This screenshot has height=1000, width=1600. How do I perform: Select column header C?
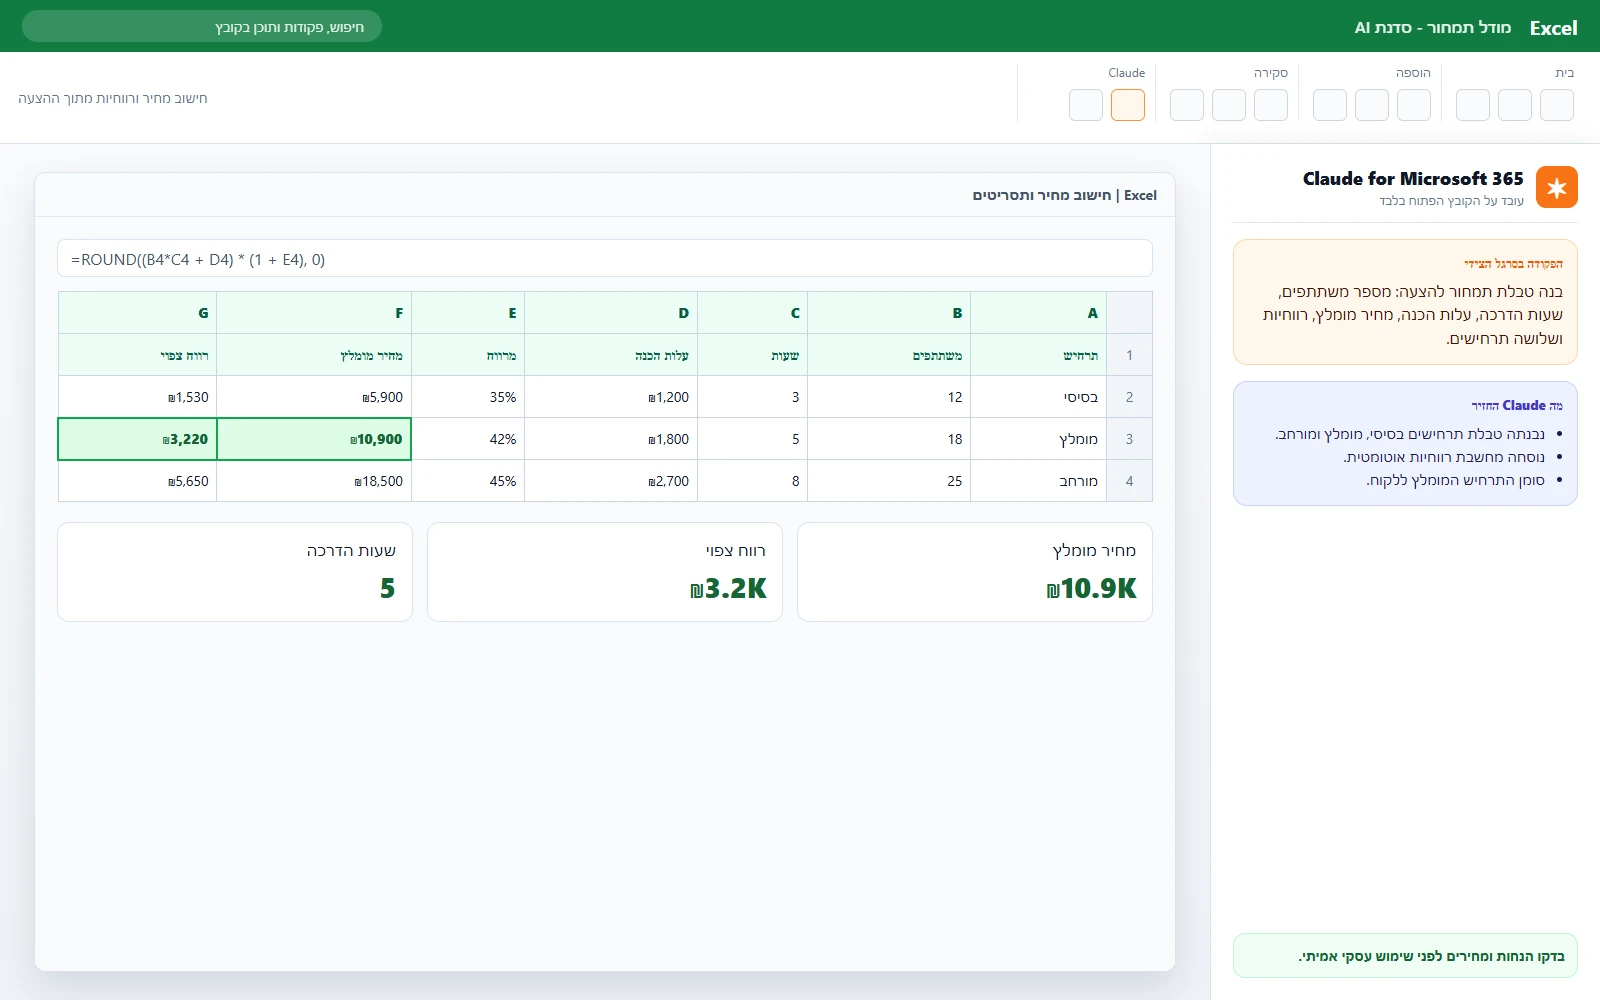tap(753, 313)
